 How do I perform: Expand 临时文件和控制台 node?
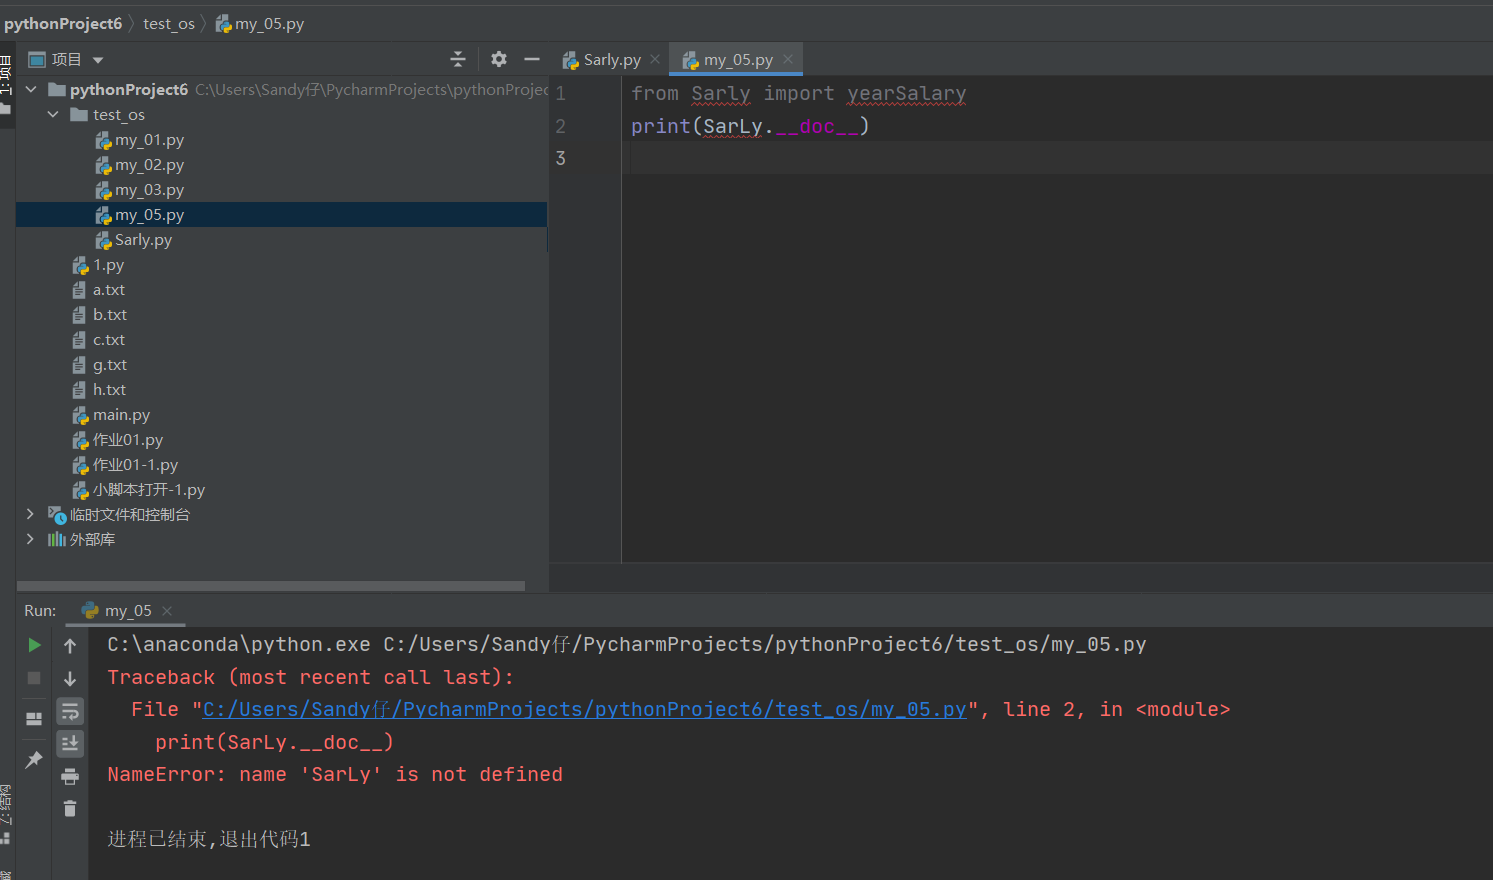click(x=31, y=514)
